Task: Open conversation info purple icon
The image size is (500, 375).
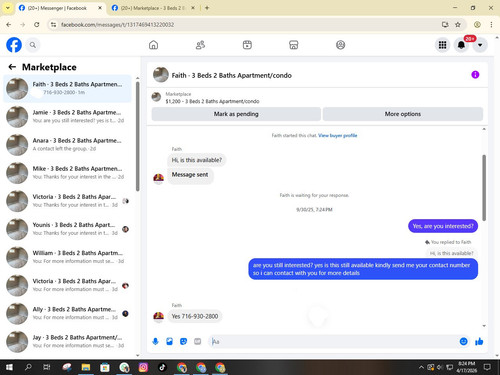Action: click(x=475, y=75)
